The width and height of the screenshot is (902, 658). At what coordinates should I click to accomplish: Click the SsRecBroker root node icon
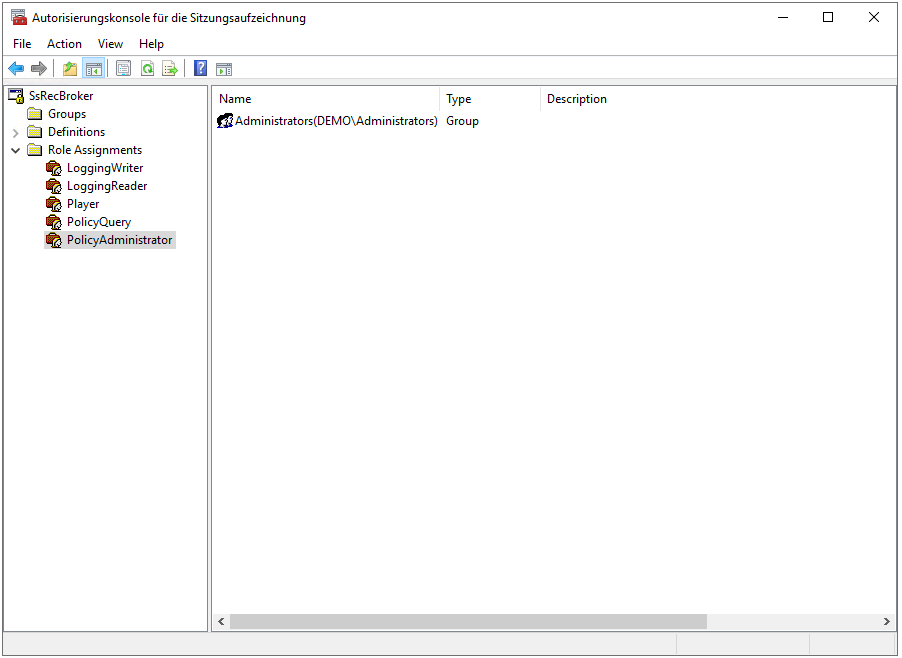(x=15, y=95)
